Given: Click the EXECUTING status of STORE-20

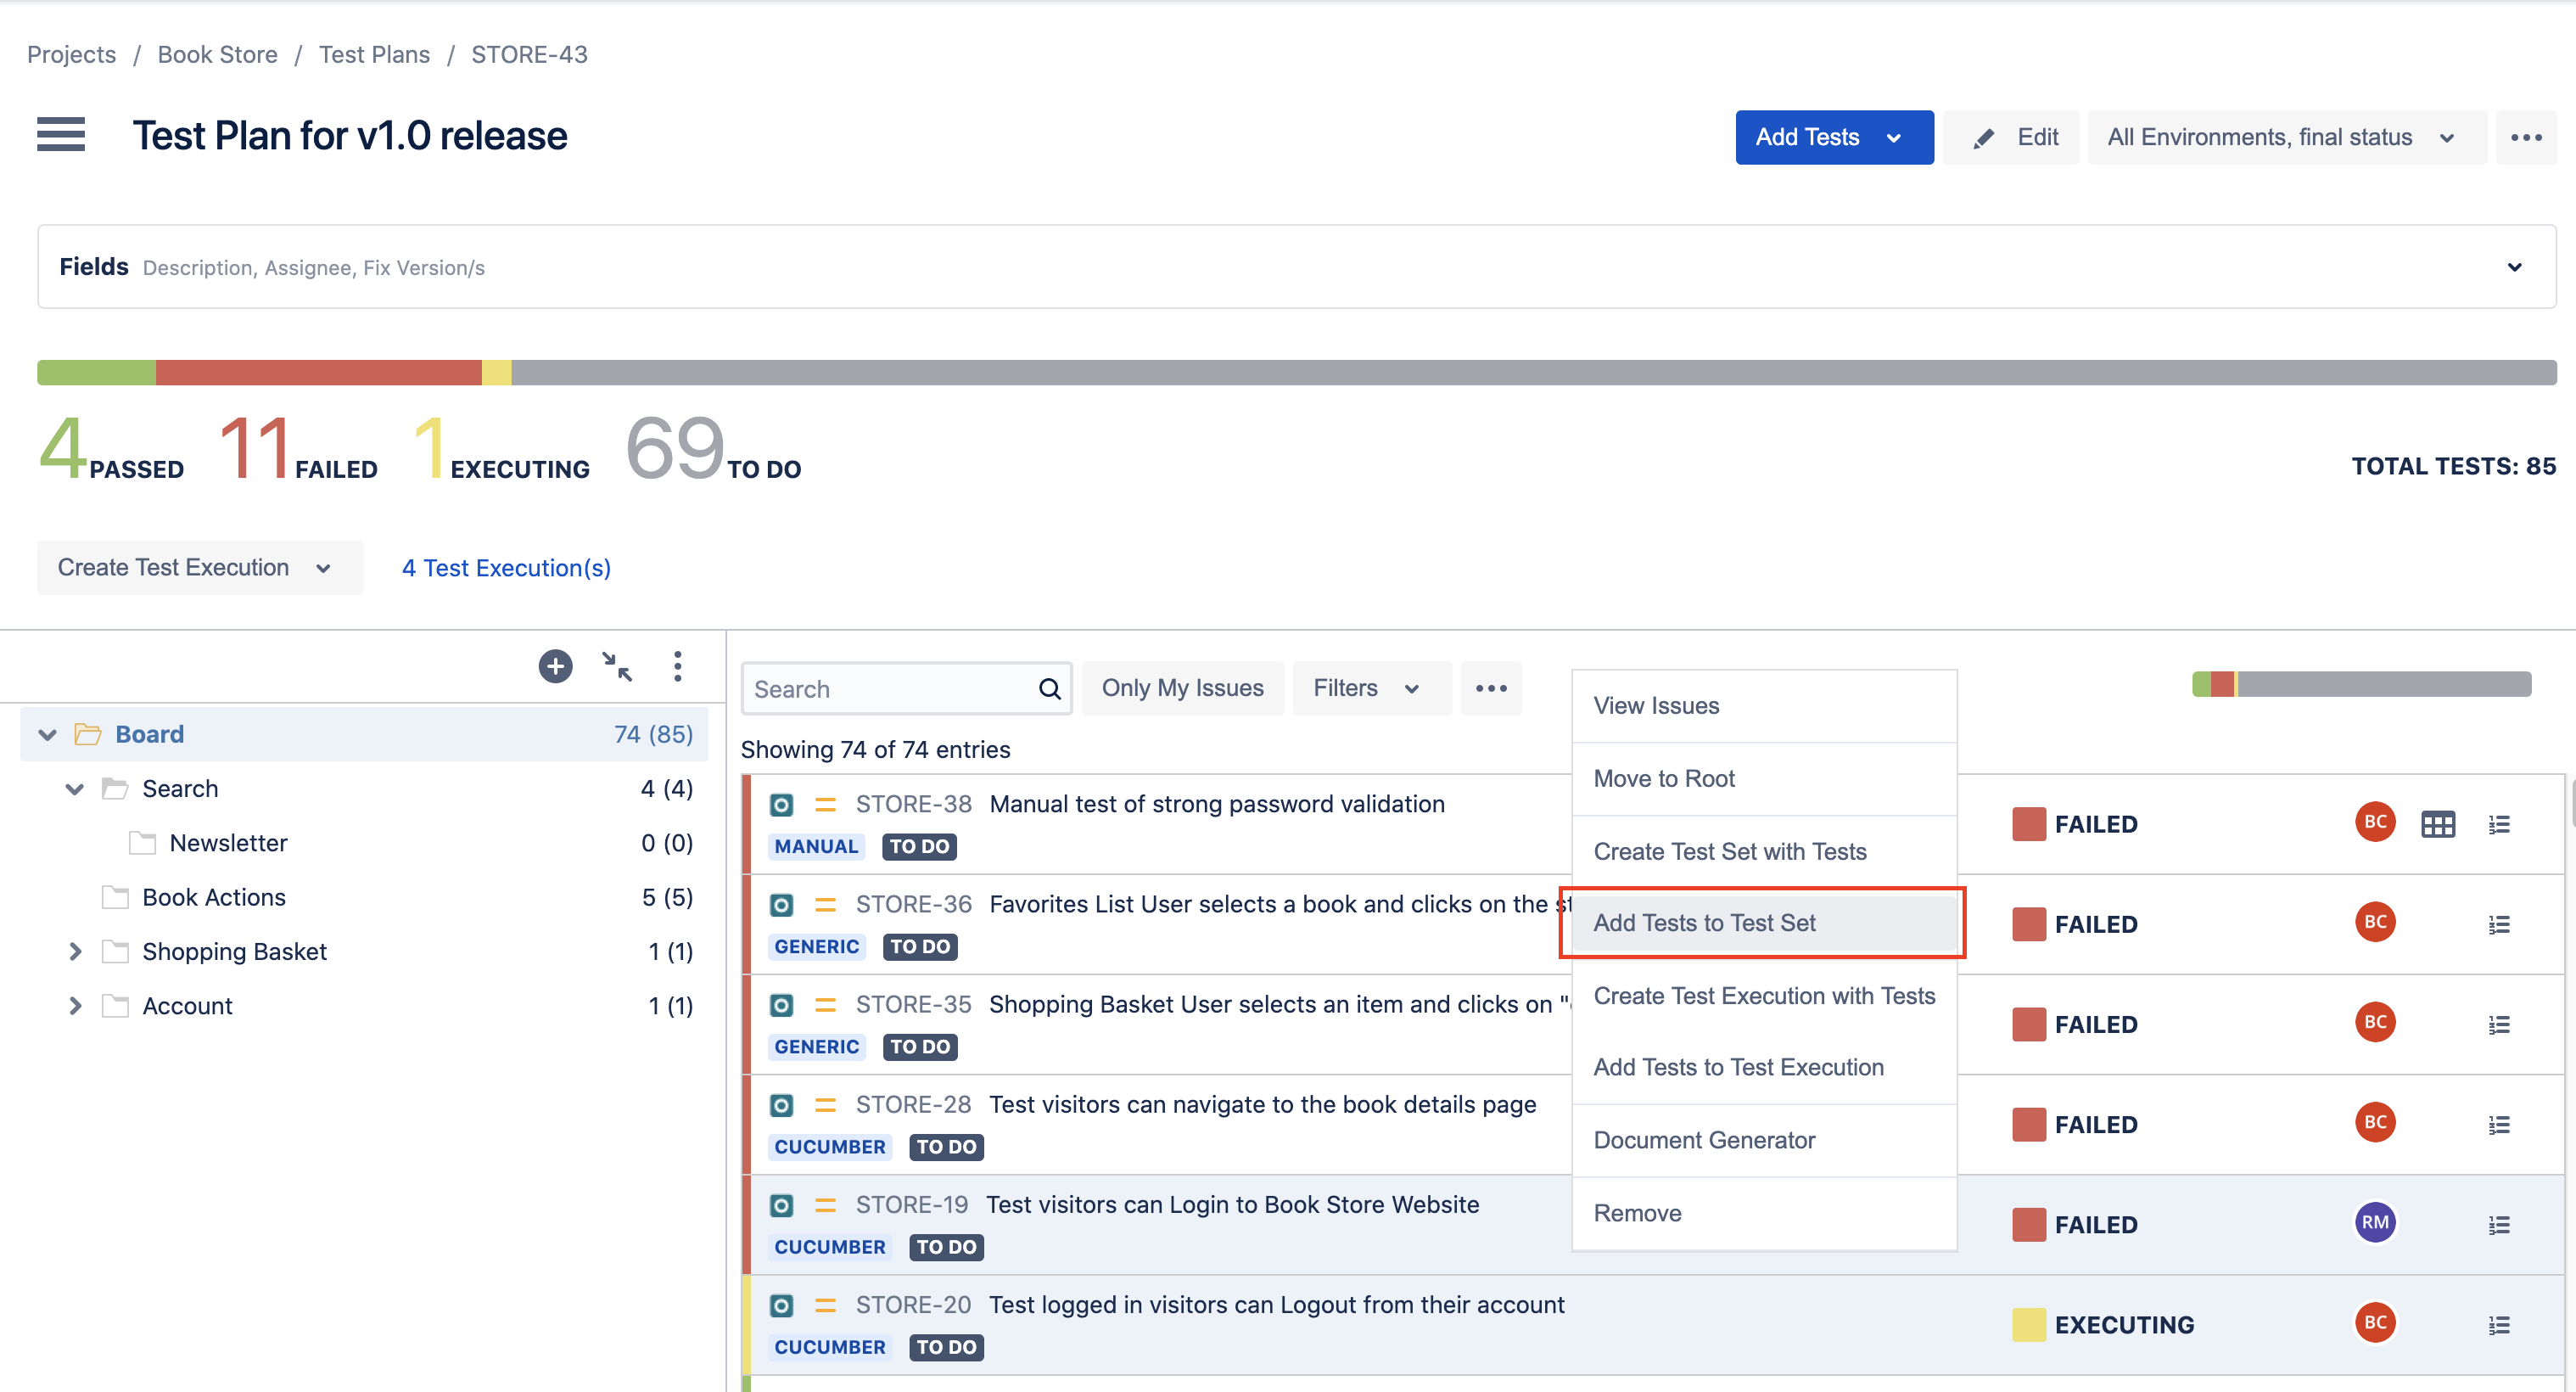Looking at the screenshot, I should point(2124,1325).
